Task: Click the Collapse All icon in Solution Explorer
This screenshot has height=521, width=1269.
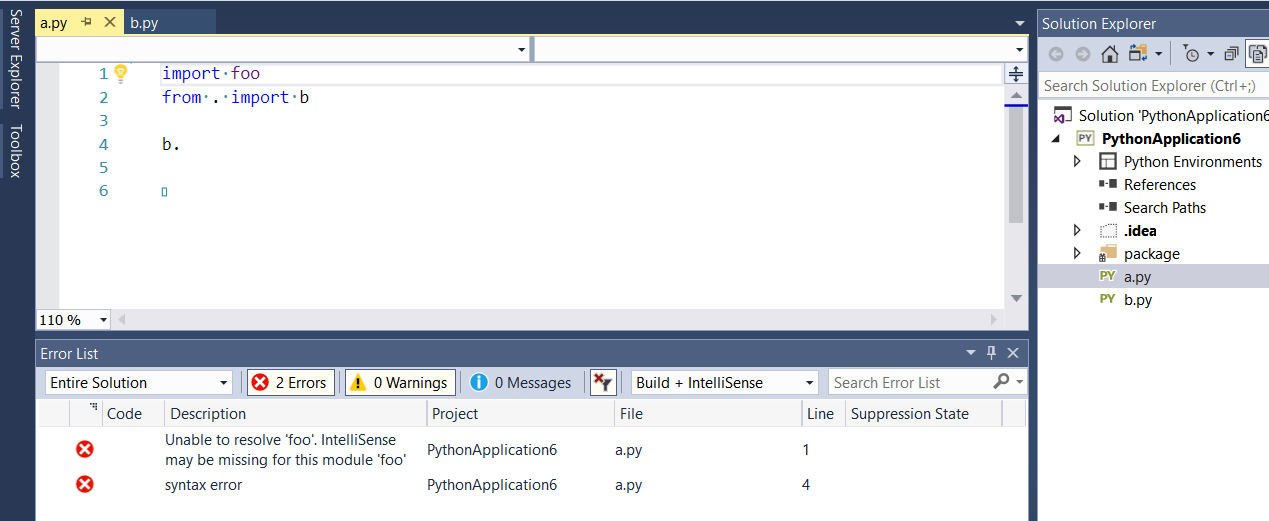Action: (x=1231, y=54)
